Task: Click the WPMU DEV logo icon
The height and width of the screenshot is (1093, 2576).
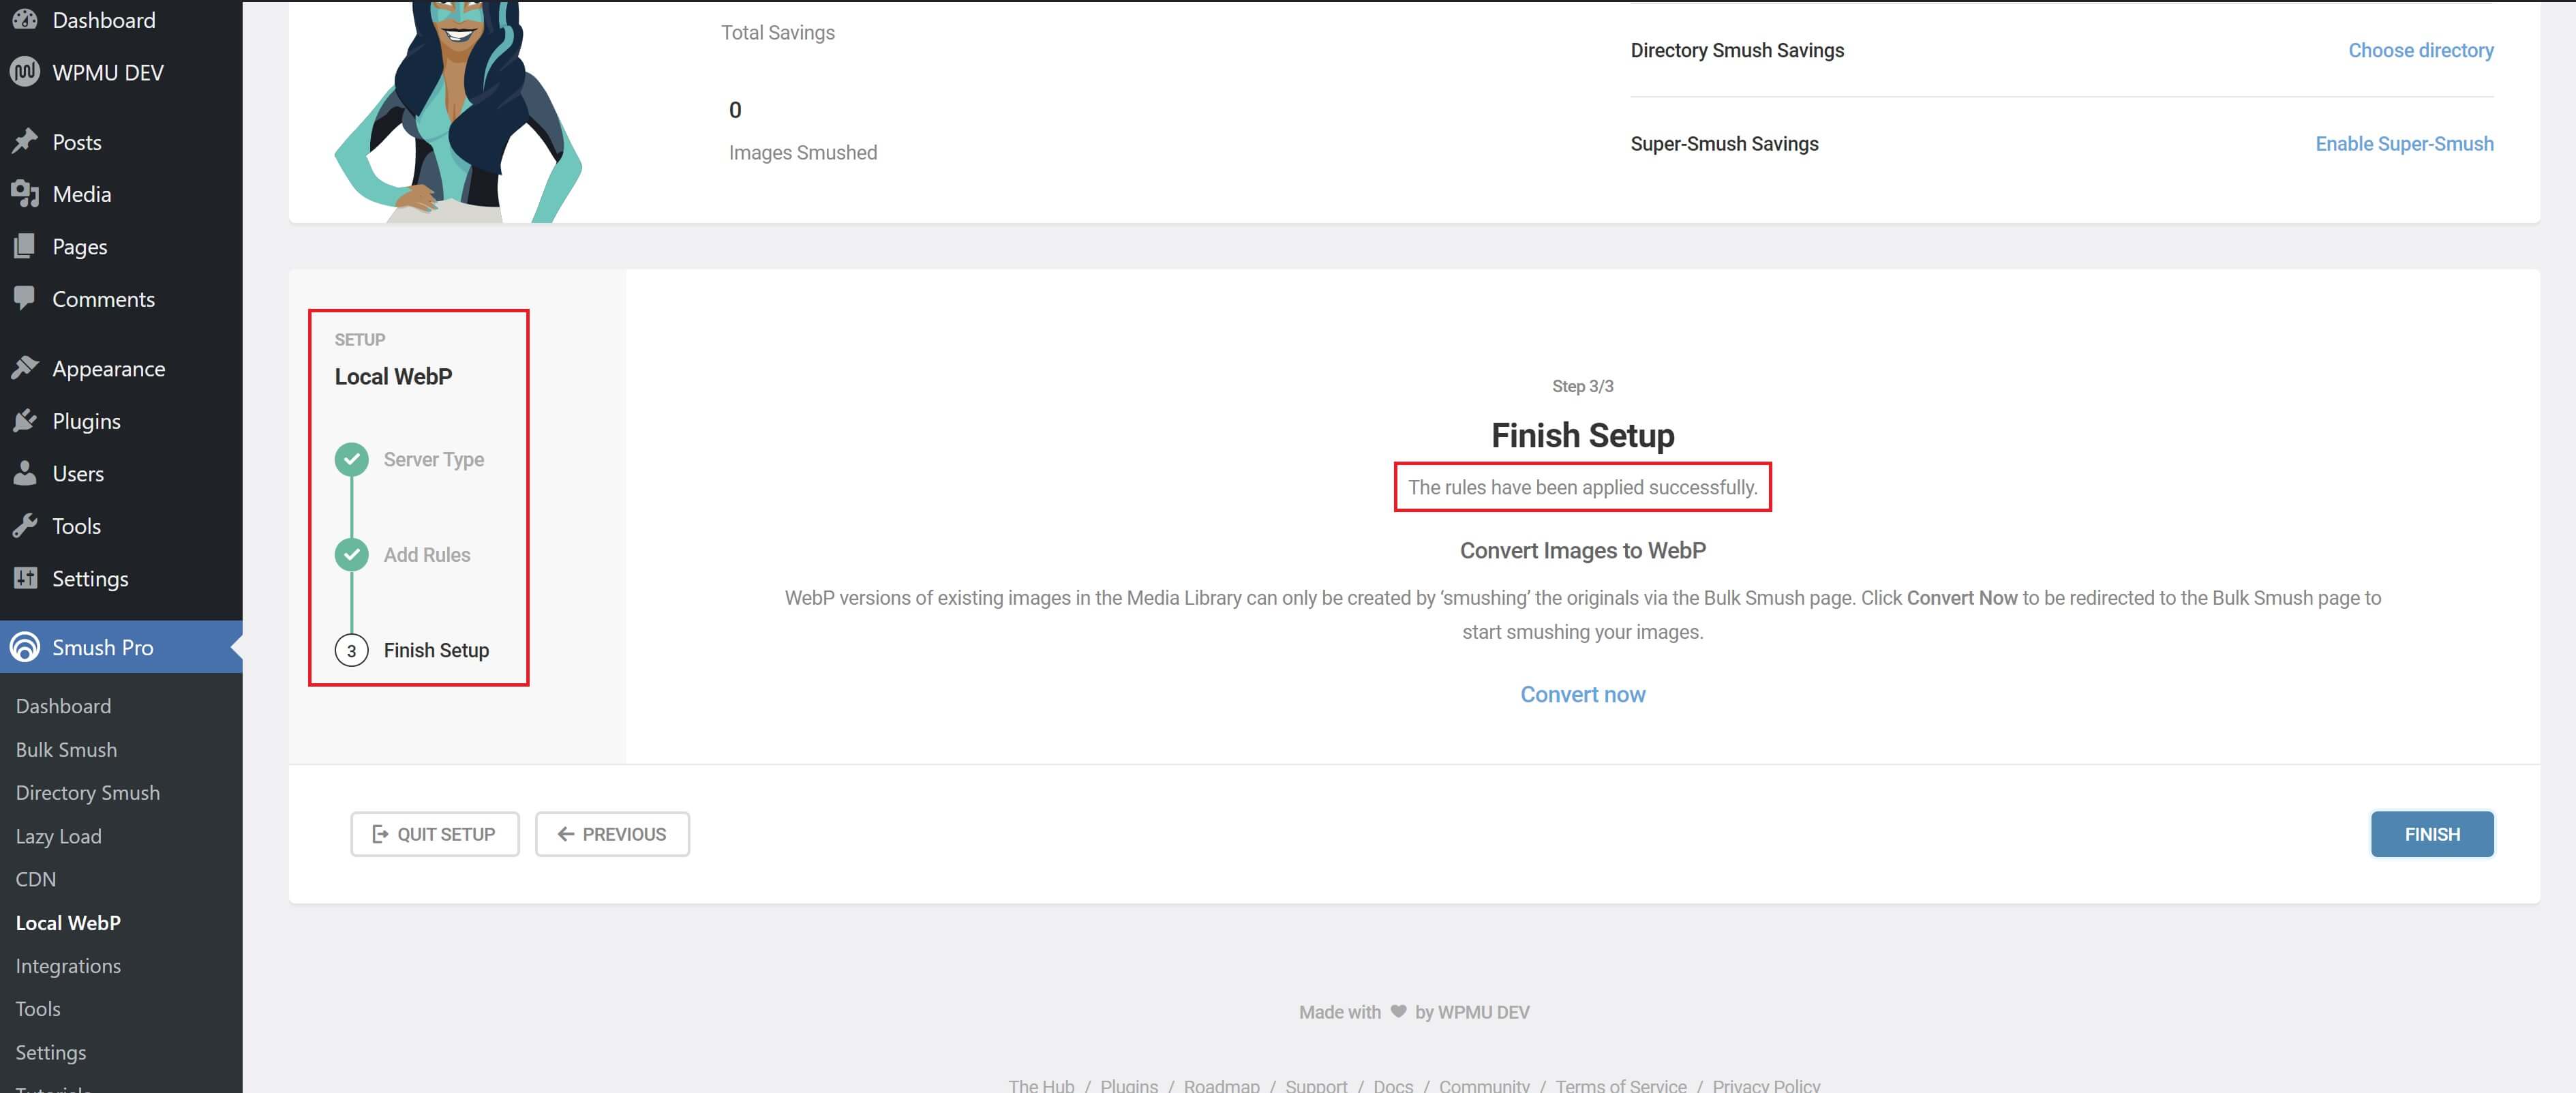Action: [25, 72]
